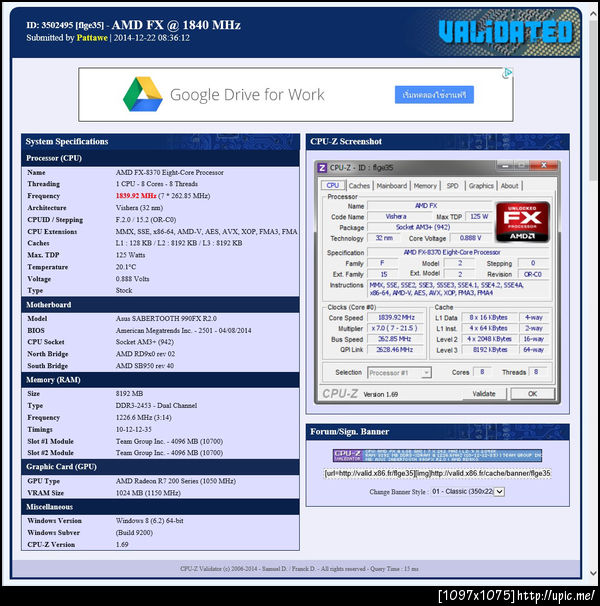Click the Google Drive logo in ad
The height and width of the screenshot is (606, 600).
click(143, 94)
